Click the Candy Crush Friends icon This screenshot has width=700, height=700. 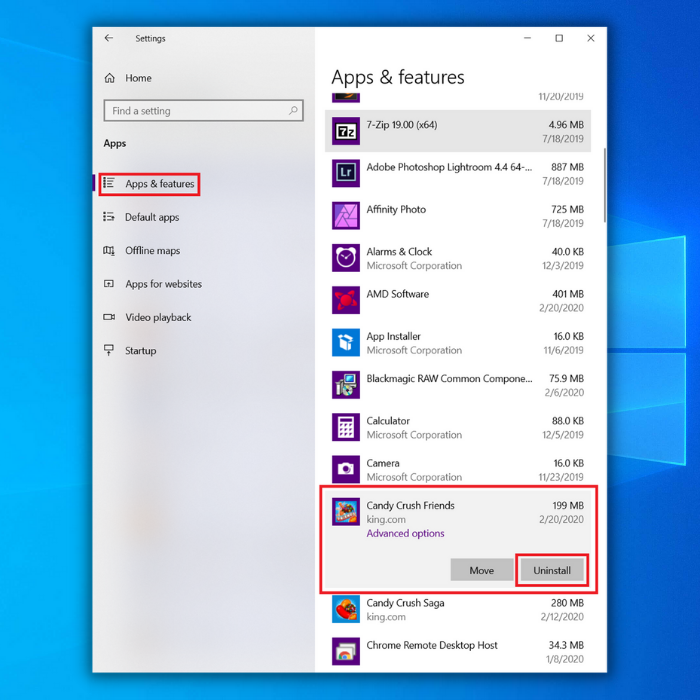(x=346, y=512)
